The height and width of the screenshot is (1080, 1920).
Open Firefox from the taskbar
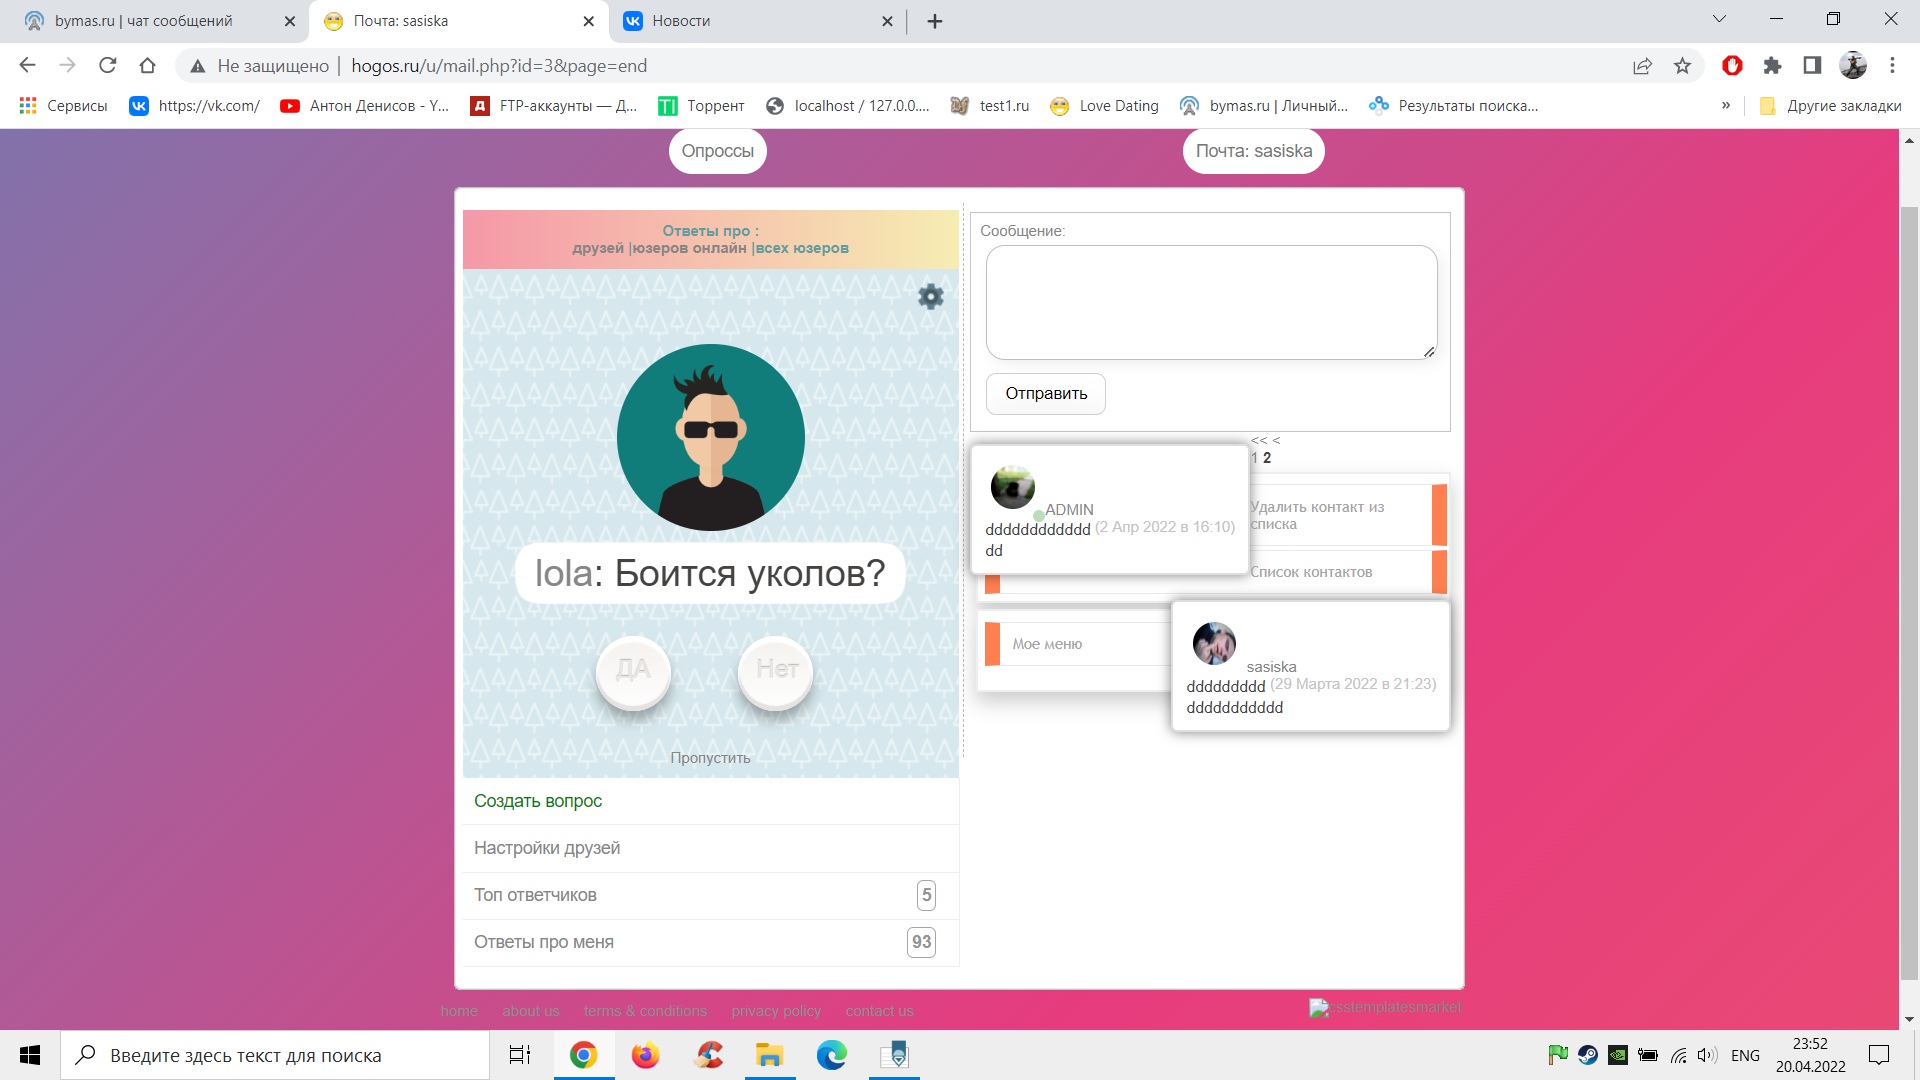[645, 1055]
